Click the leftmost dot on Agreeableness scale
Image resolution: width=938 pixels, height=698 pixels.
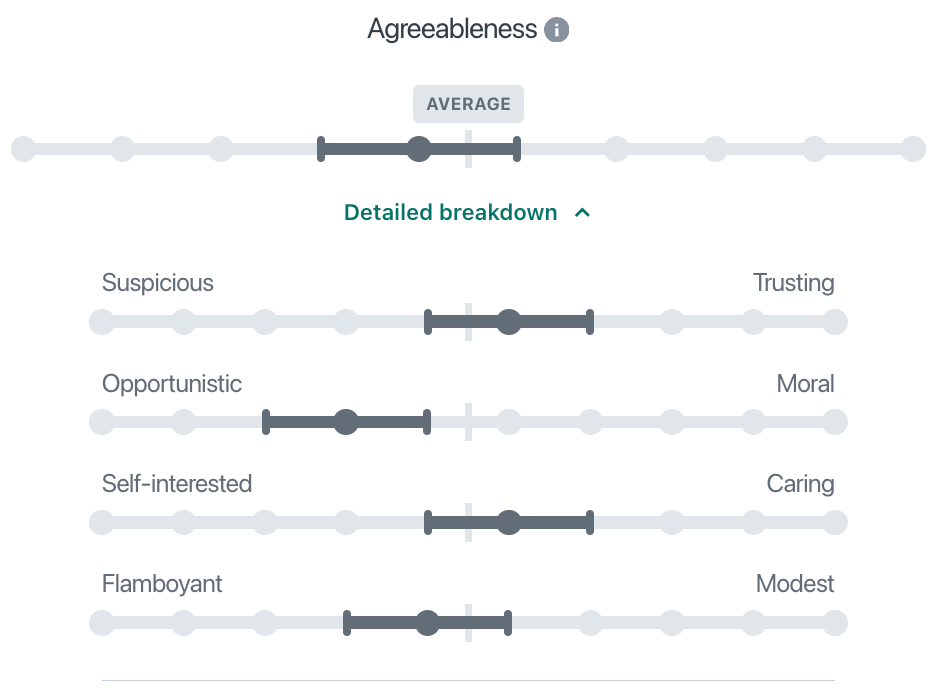[23, 150]
